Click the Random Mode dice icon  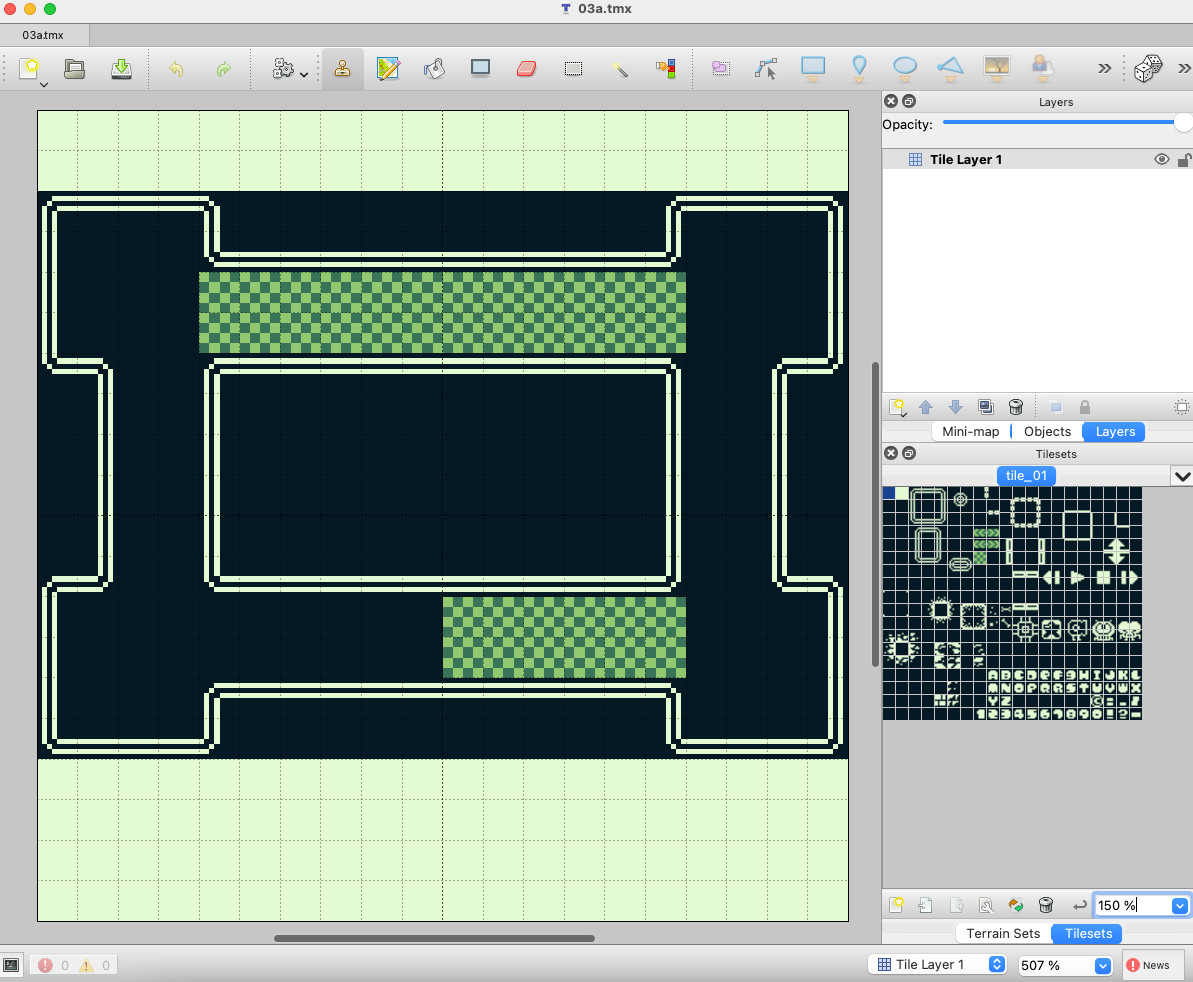pos(1147,69)
